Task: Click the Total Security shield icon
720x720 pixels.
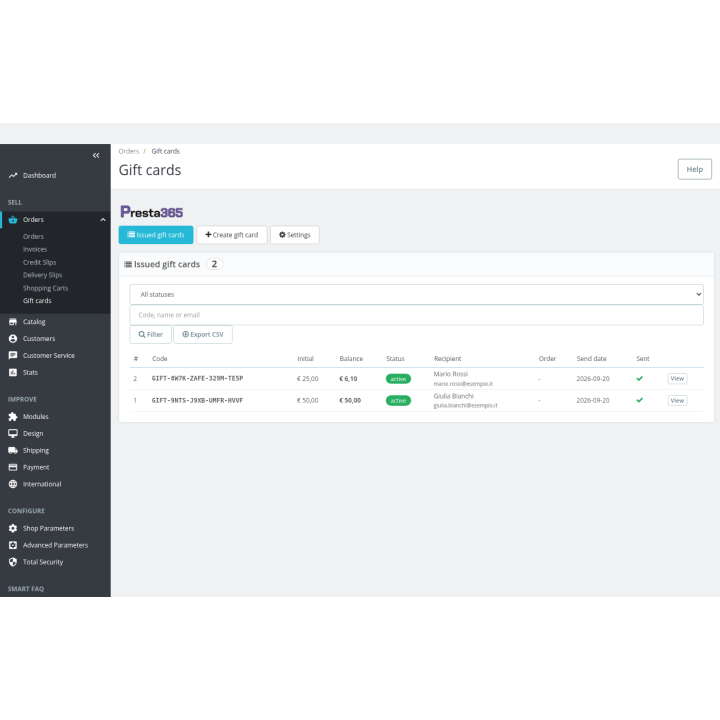Action: 13,562
